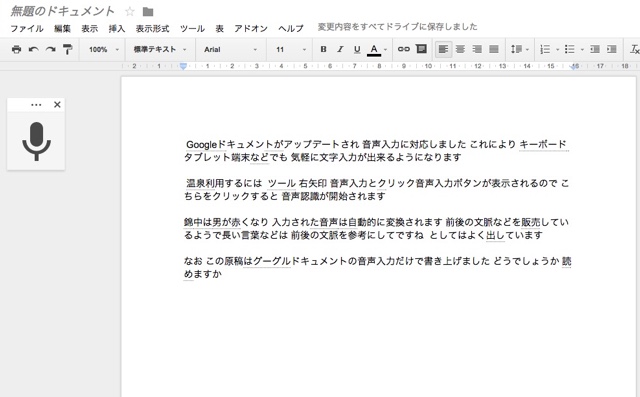Click the phrase どうでしょうか
The image size is (640, 397).
(x=526, y=261)
